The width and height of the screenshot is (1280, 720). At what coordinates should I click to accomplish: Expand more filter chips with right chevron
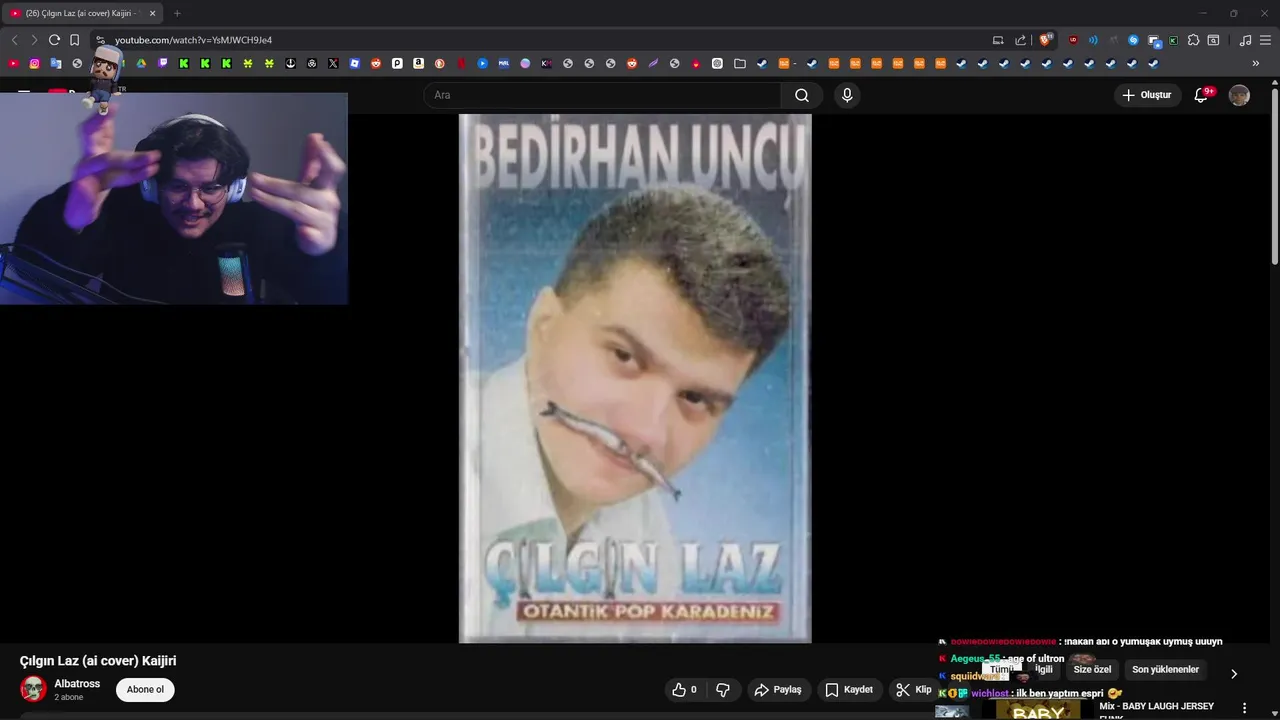(x=1233, y=673)
